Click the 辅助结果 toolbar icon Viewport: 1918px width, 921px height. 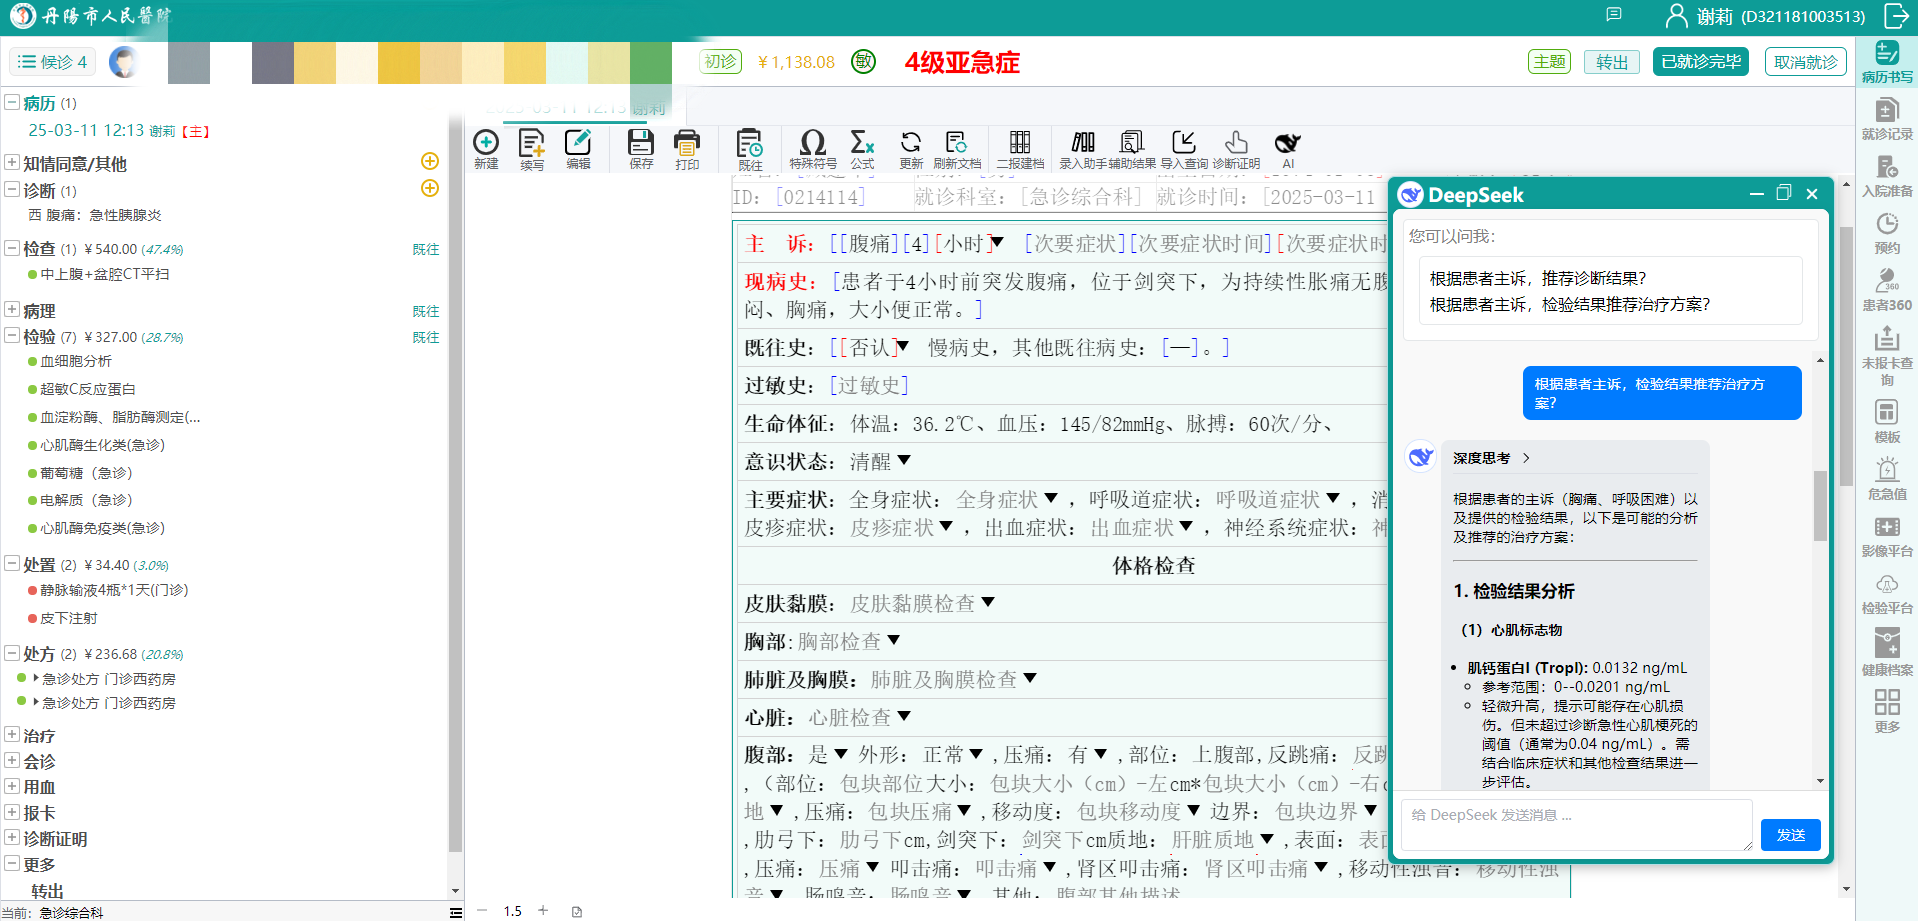1132,149
